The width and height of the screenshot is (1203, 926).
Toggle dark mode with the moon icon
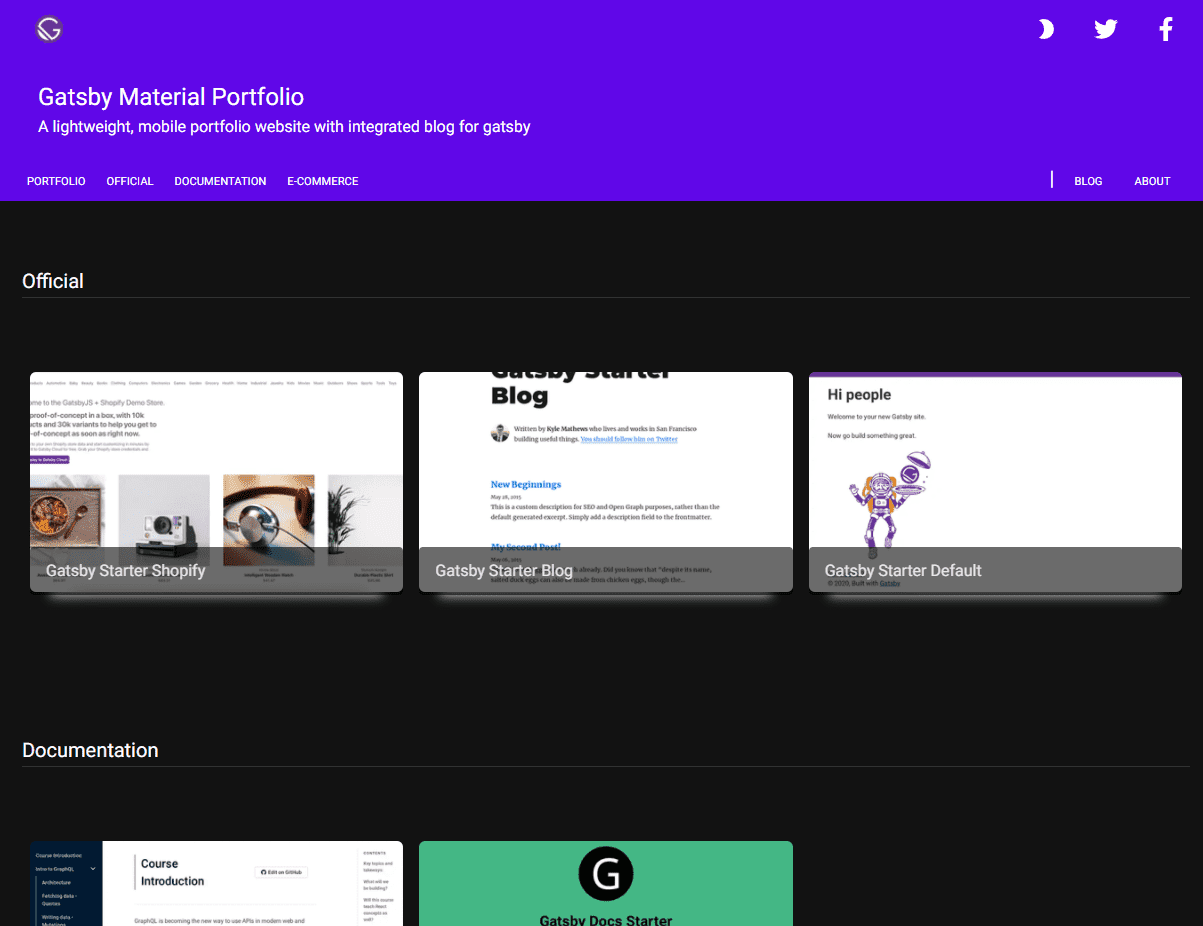coord(1046,29)
